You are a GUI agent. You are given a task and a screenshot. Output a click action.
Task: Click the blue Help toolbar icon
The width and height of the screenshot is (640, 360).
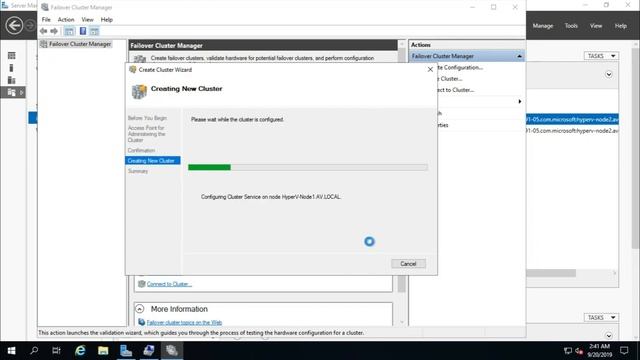point(83,31)
